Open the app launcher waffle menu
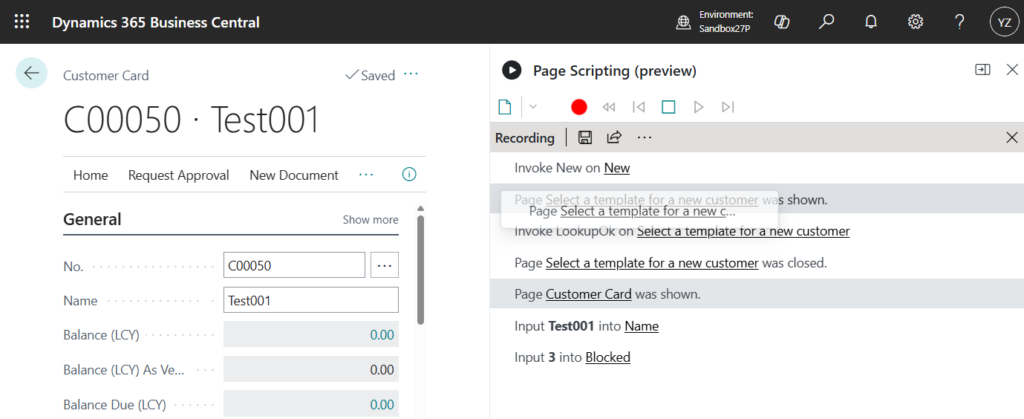 (22, 22)
